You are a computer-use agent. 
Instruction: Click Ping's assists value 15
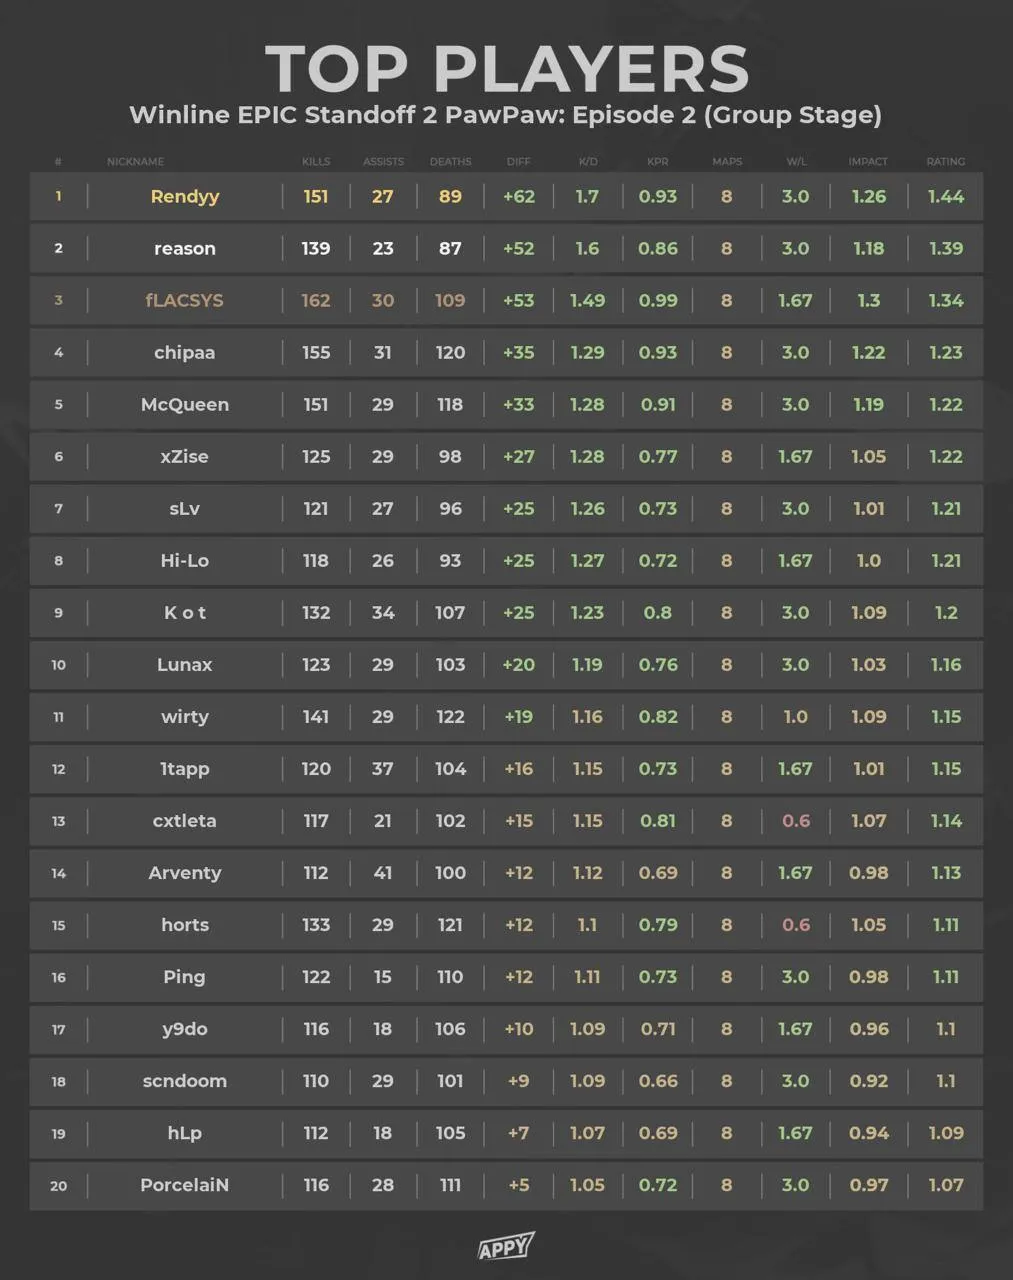pos(383,977)
